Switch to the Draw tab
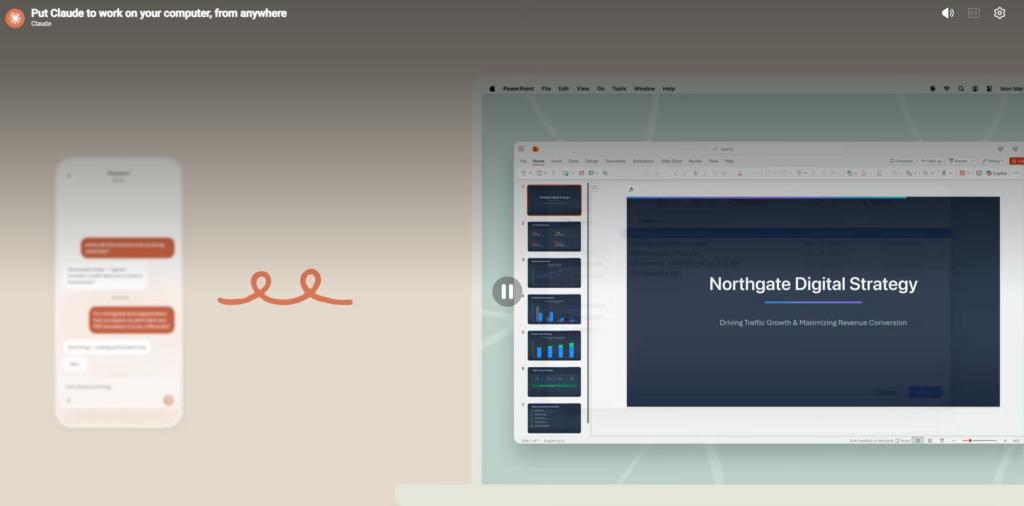The width and height of the screenshot is (1024, 506). point(573,161)
